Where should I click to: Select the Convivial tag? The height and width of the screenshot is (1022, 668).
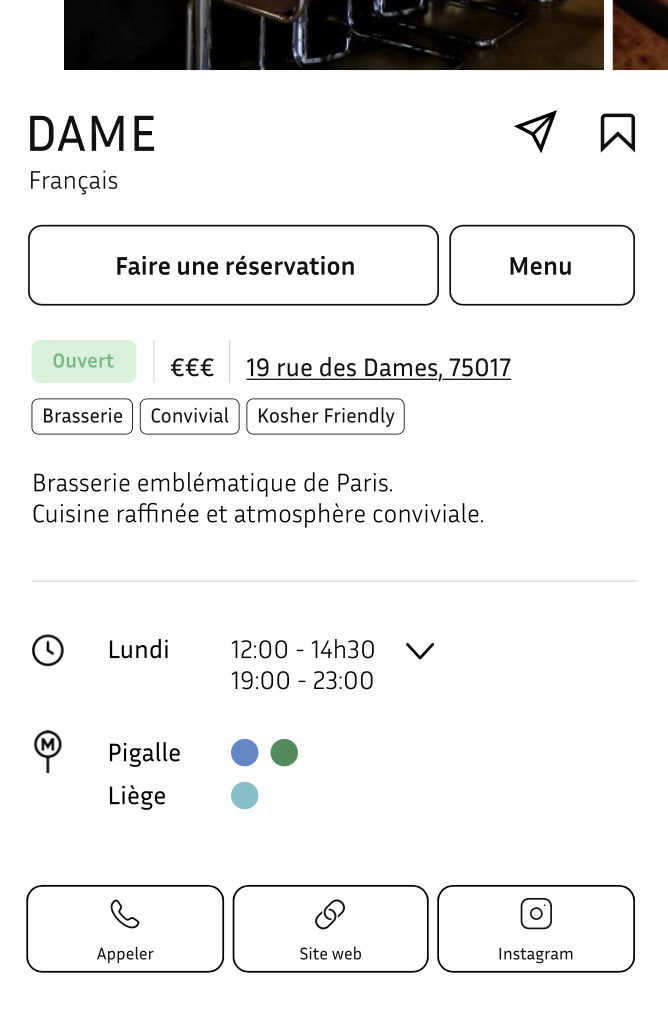(x=190, y=416)
